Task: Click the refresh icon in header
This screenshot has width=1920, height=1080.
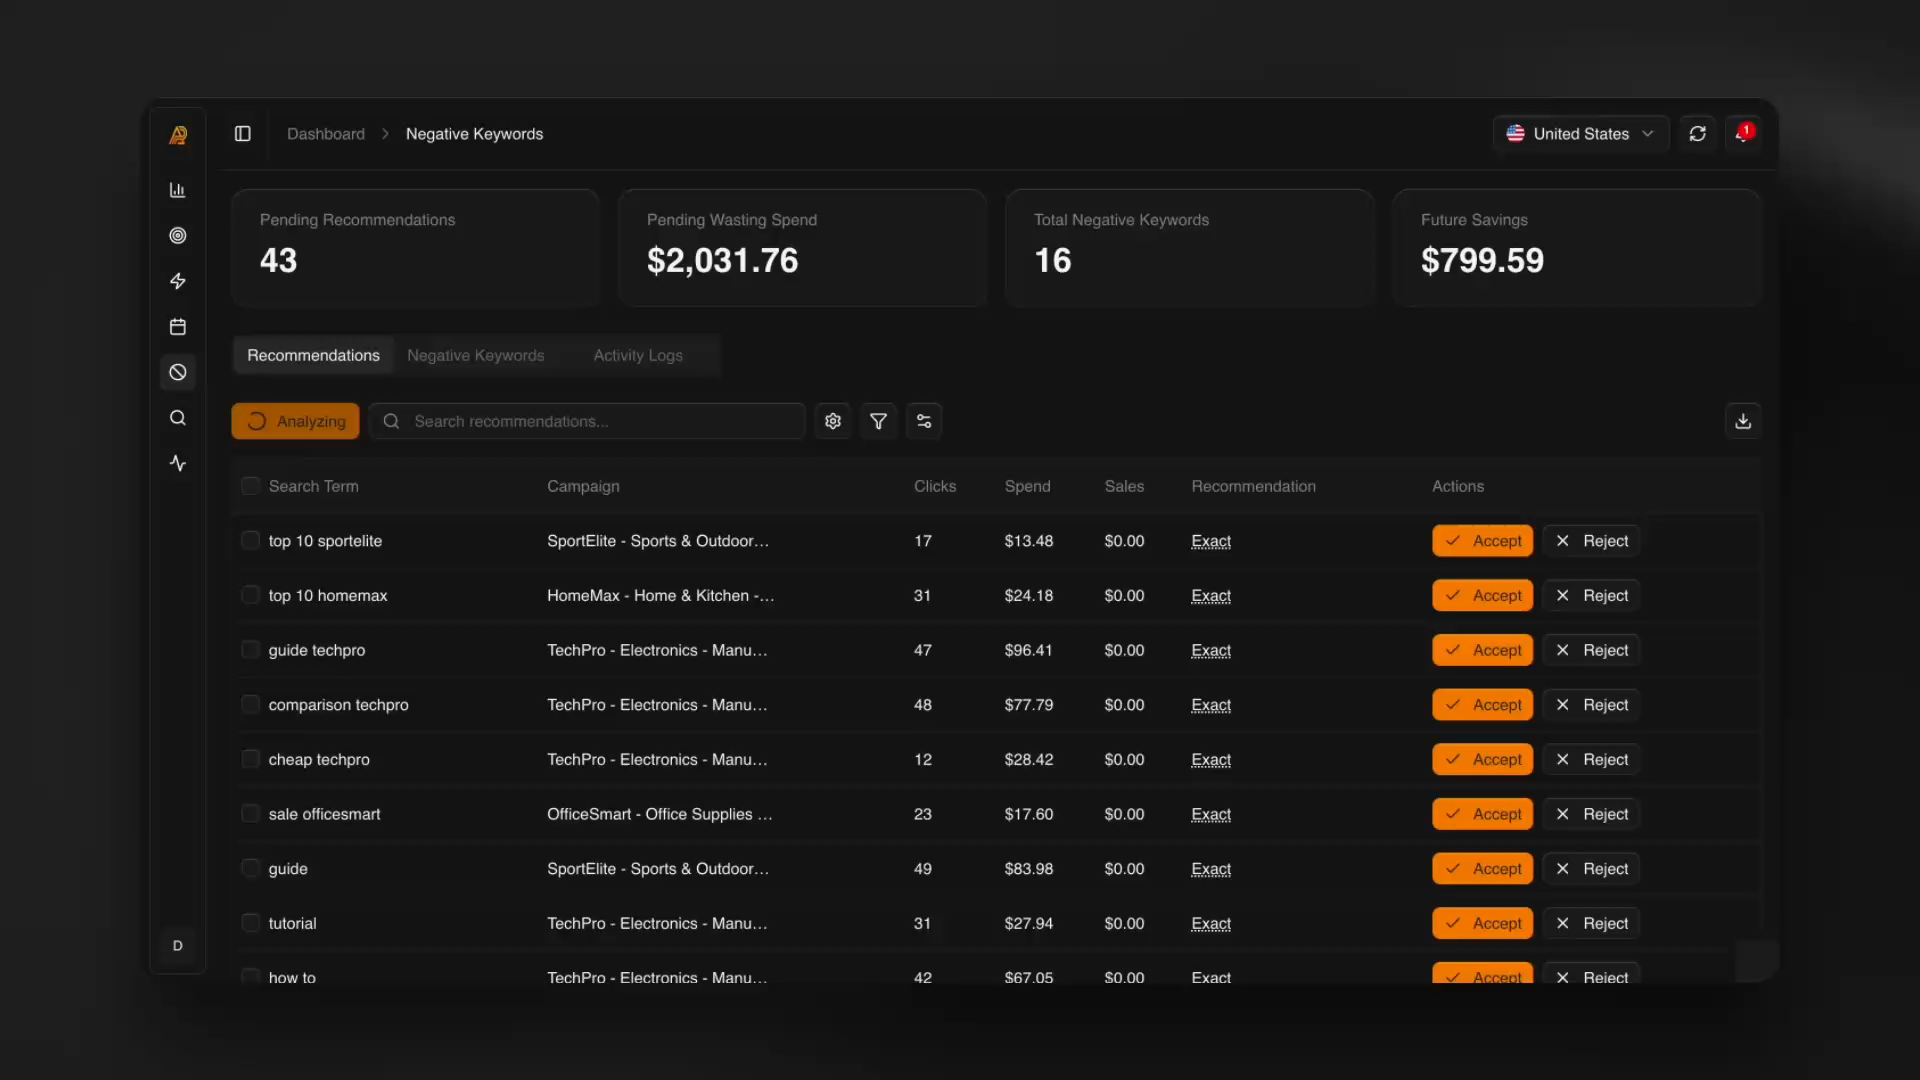Action: pos(1698,134)
